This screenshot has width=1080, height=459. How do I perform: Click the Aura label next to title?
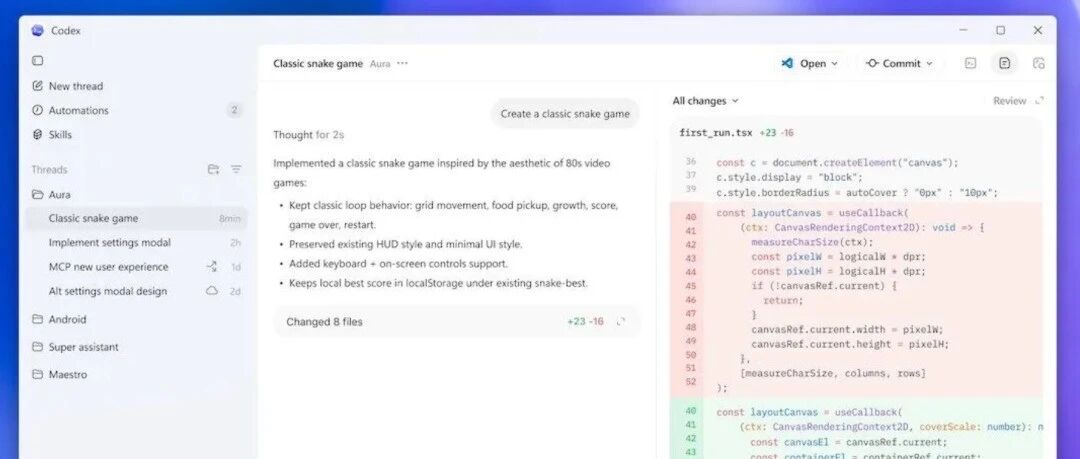pyautogui.click(x=380, y=63)
